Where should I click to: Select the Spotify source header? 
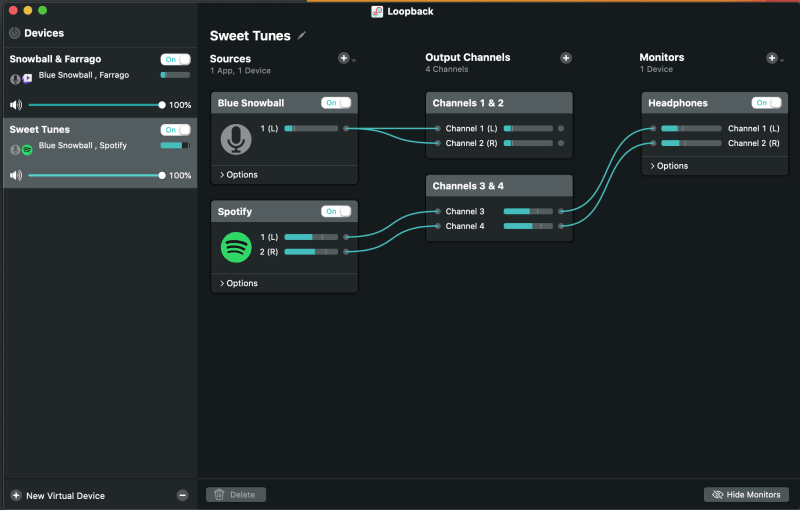coord(284,211)
